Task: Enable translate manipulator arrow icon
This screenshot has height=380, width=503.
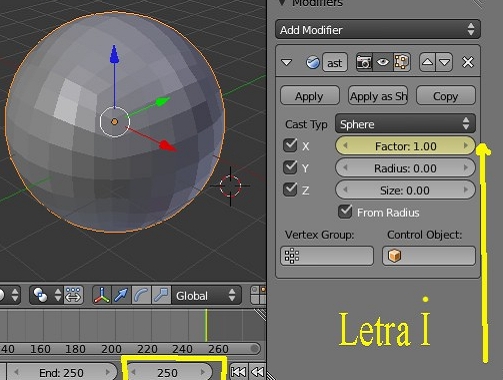Action: [x=121, y=295]
